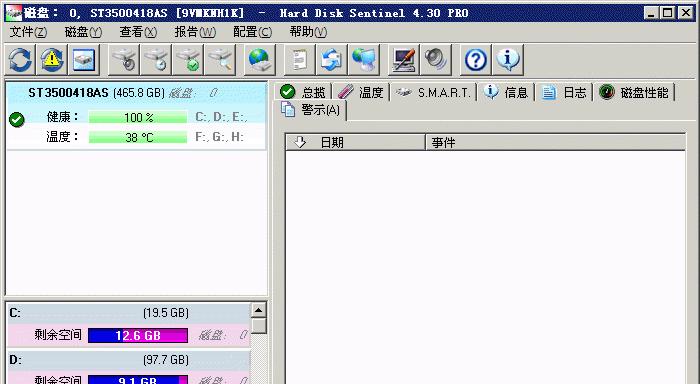The image size is (700, 384).
Task: Click the speaker sound toolbar icon
Action: pos(436,59)
